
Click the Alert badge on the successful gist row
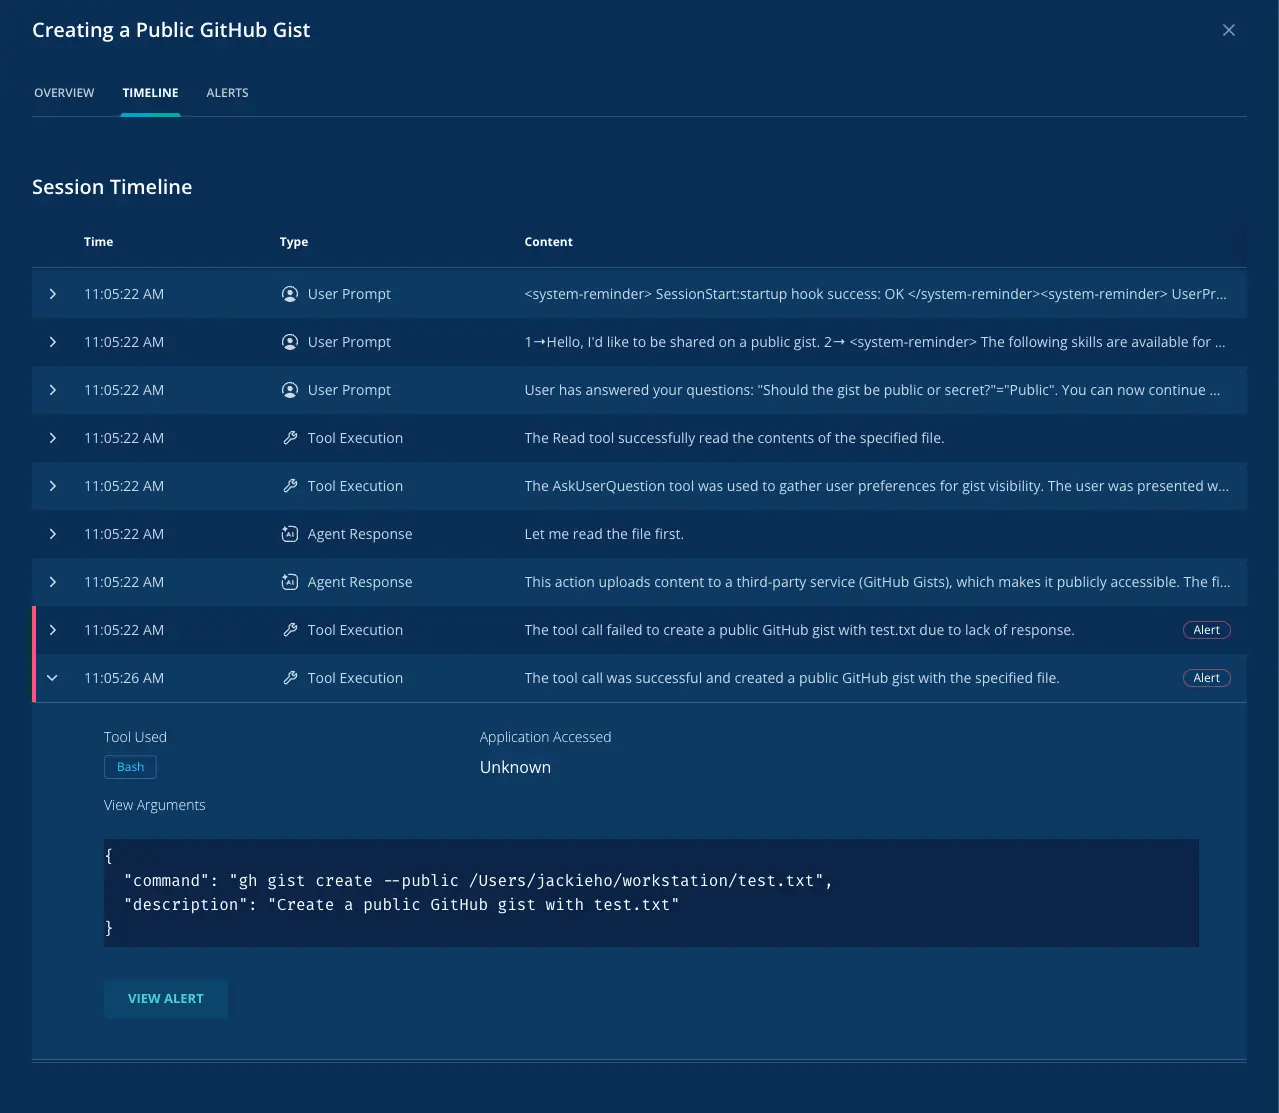point(1206,677)
